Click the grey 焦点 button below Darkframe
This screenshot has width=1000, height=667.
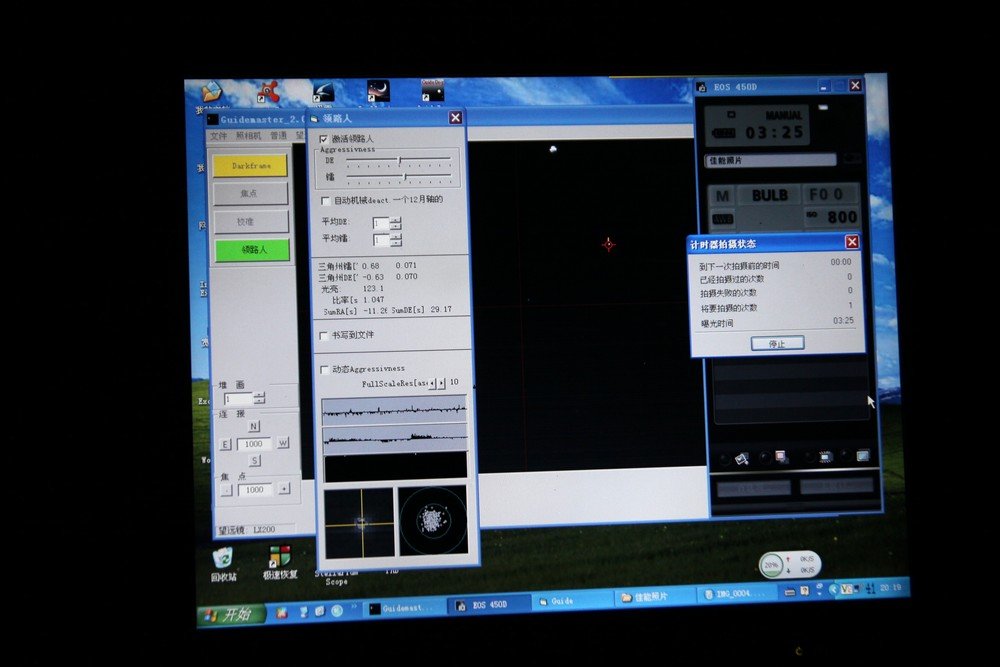point(250,193)
